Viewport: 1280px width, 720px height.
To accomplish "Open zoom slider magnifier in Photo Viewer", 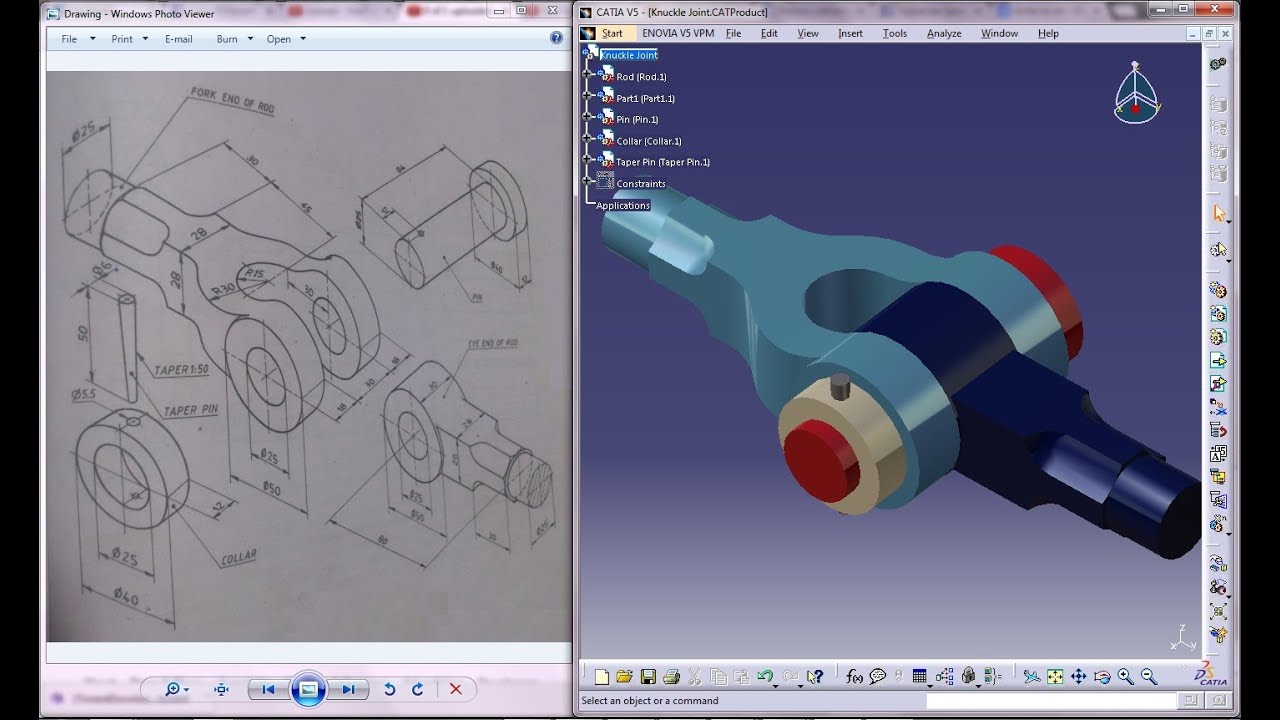I will 176,689.
